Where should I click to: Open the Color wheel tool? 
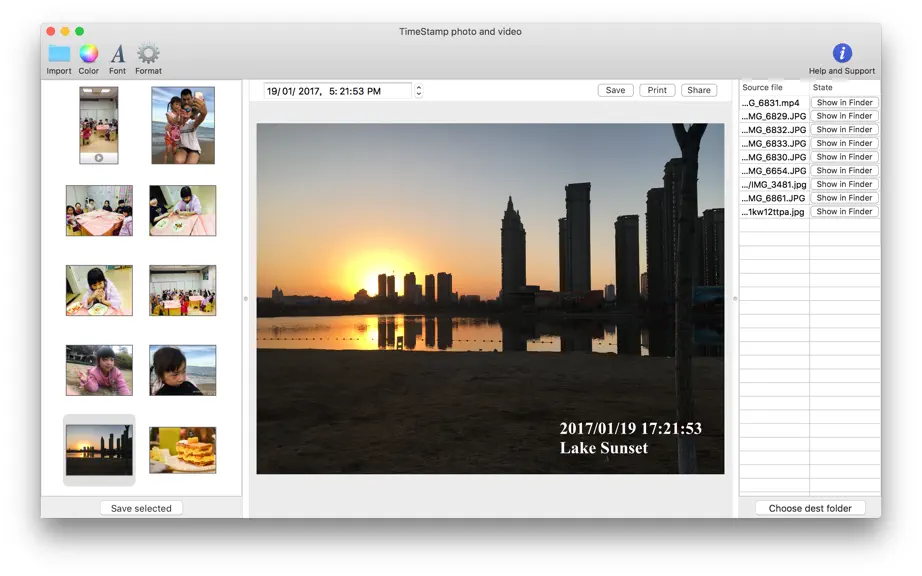tap(89, 53)
